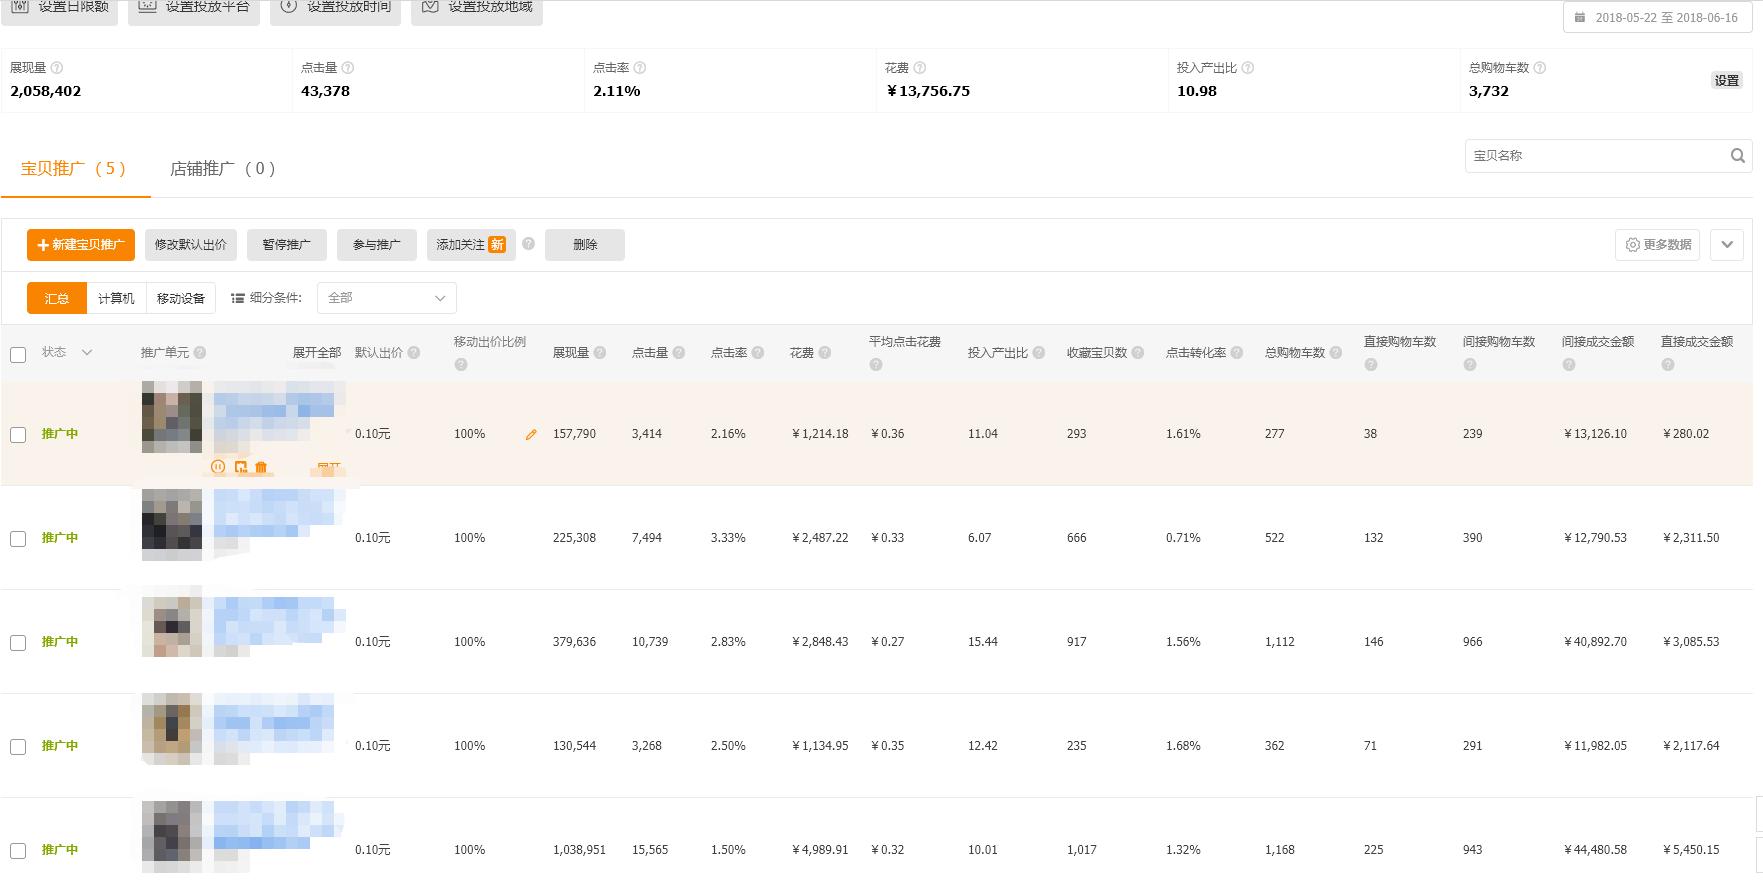Click the pencil edit icon beside 100%
The width and height of the screenshot is (1763, 882).
pyautogui.click(x=531, y=434)
